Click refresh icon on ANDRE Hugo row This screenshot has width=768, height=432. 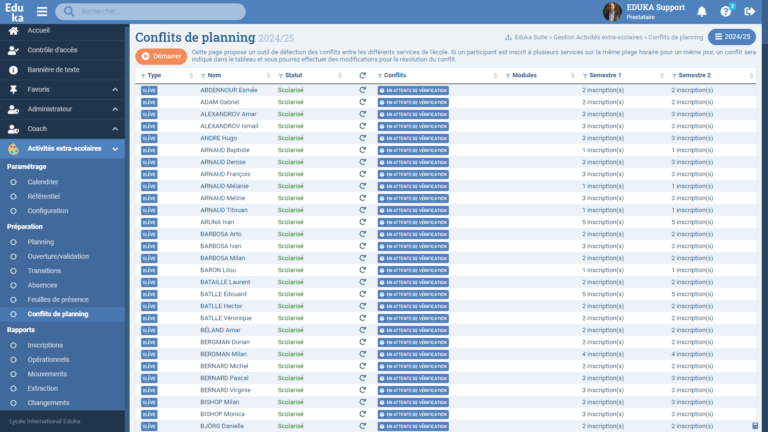tap(363, 138)
